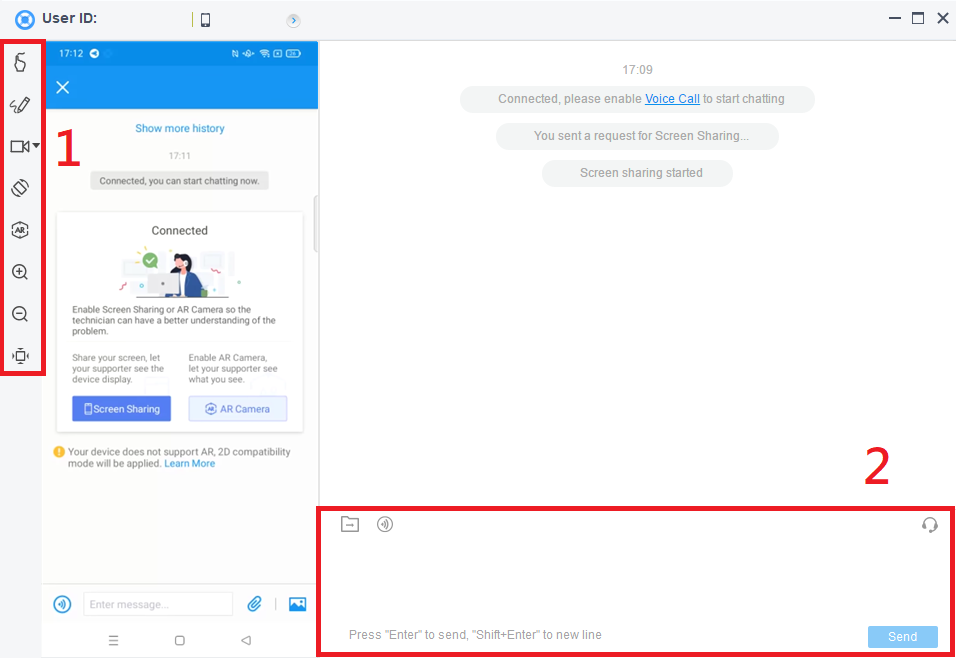Start screen recording with the camcorder icon

(x=20, y=146)
